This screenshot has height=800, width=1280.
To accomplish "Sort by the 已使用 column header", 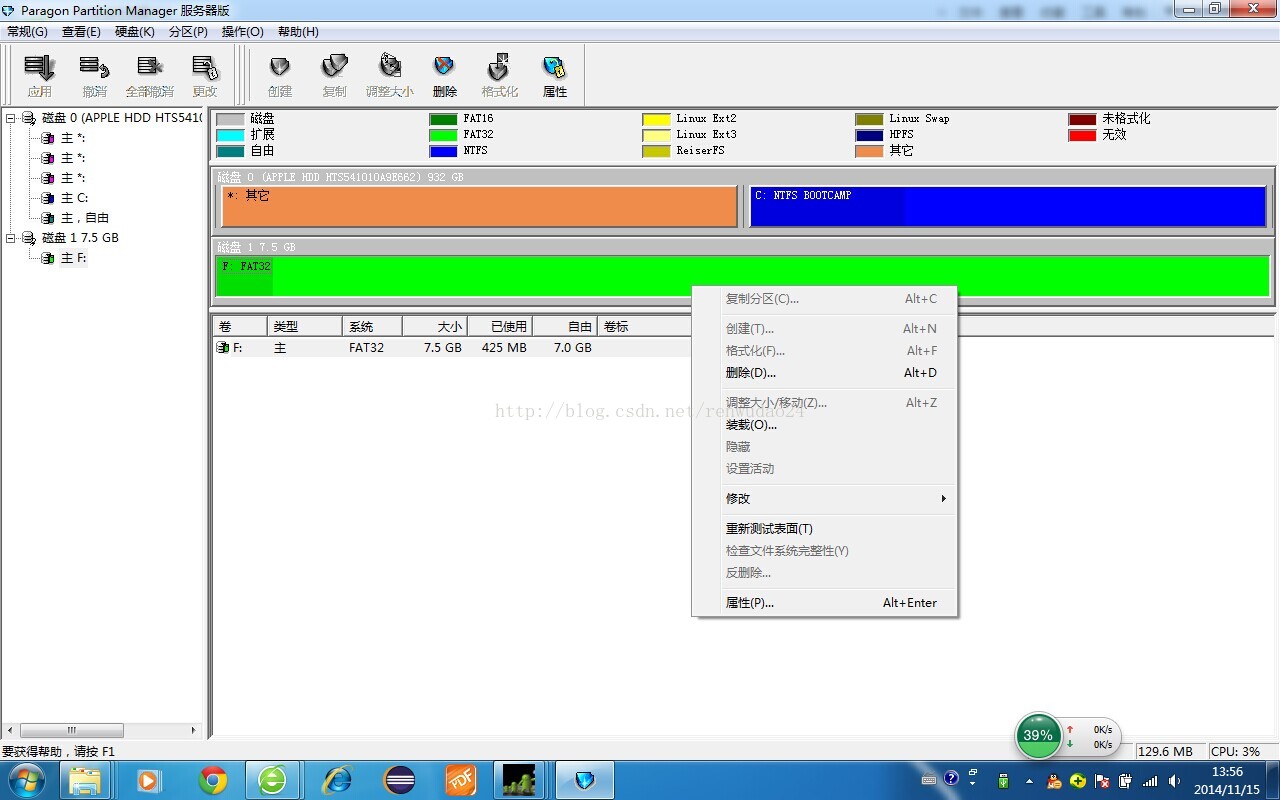I will click(502, 327).
